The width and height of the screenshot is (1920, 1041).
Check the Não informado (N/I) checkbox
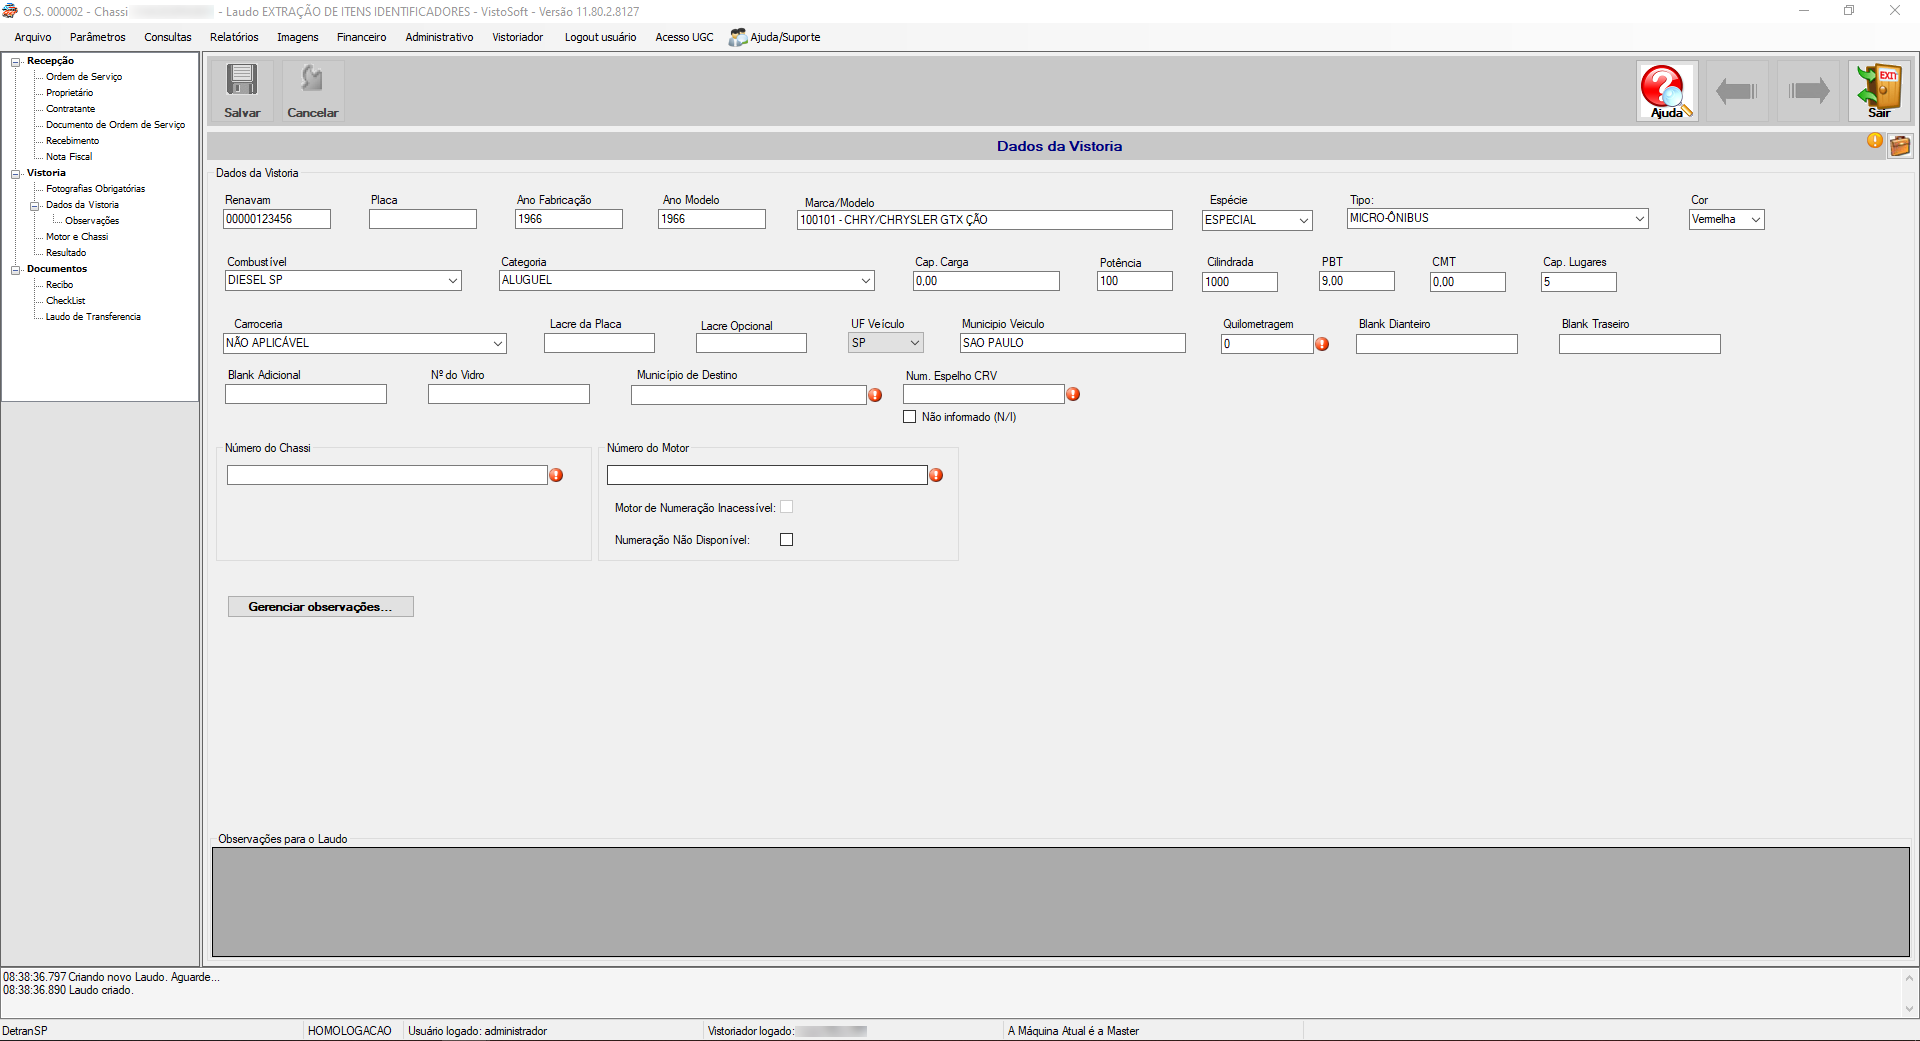coord(910,417)
